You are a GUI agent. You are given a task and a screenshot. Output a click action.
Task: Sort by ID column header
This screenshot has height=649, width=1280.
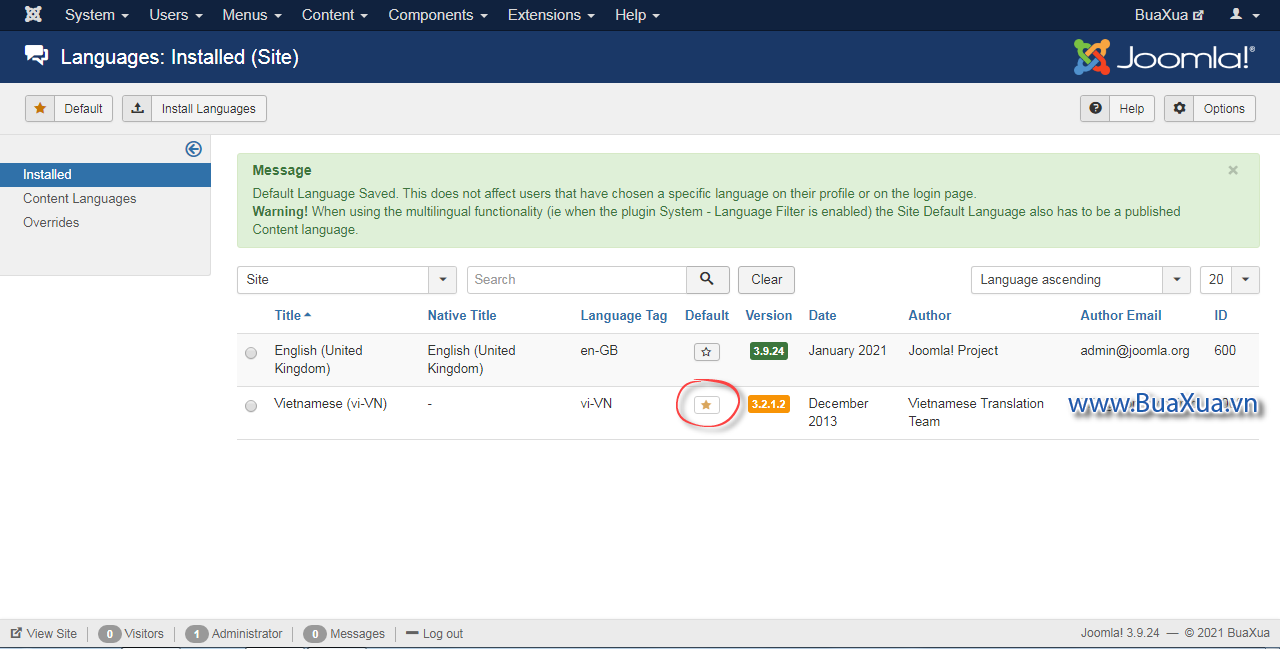click(x=1221, y=315)
